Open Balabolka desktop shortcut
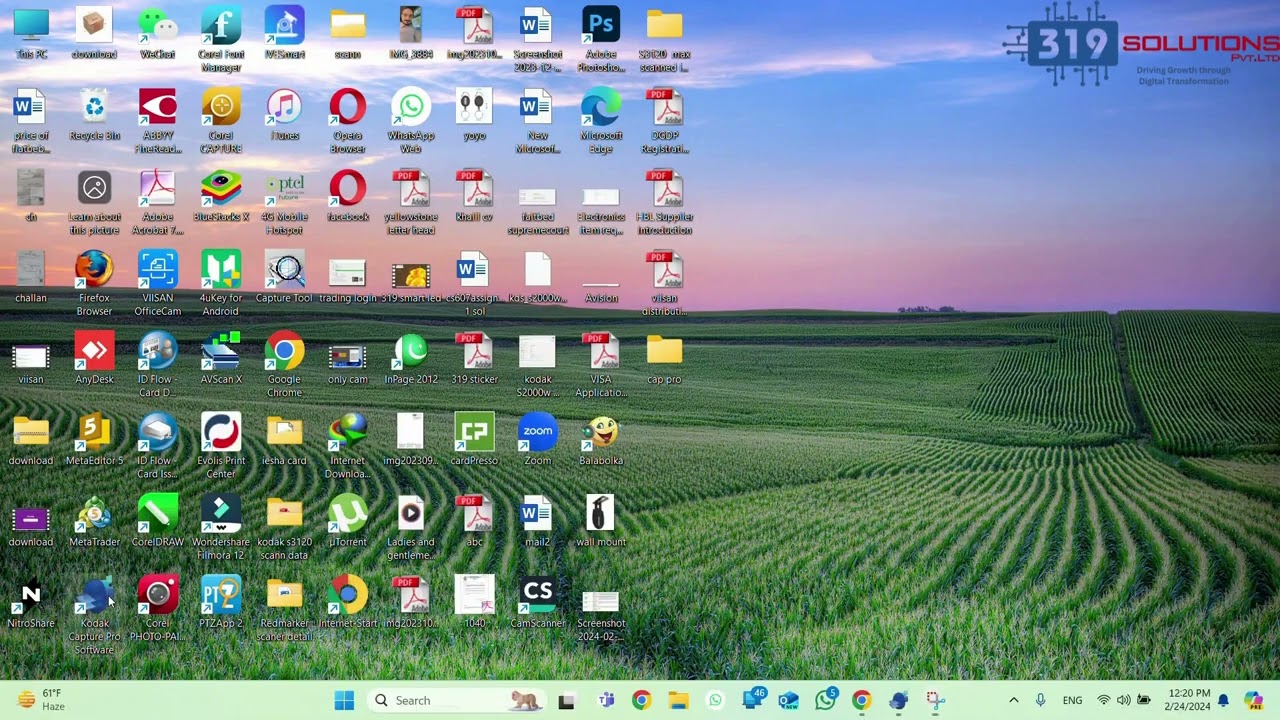This screenshot has width=1280, height=720. pyautogui.click(x=601, y=440)
